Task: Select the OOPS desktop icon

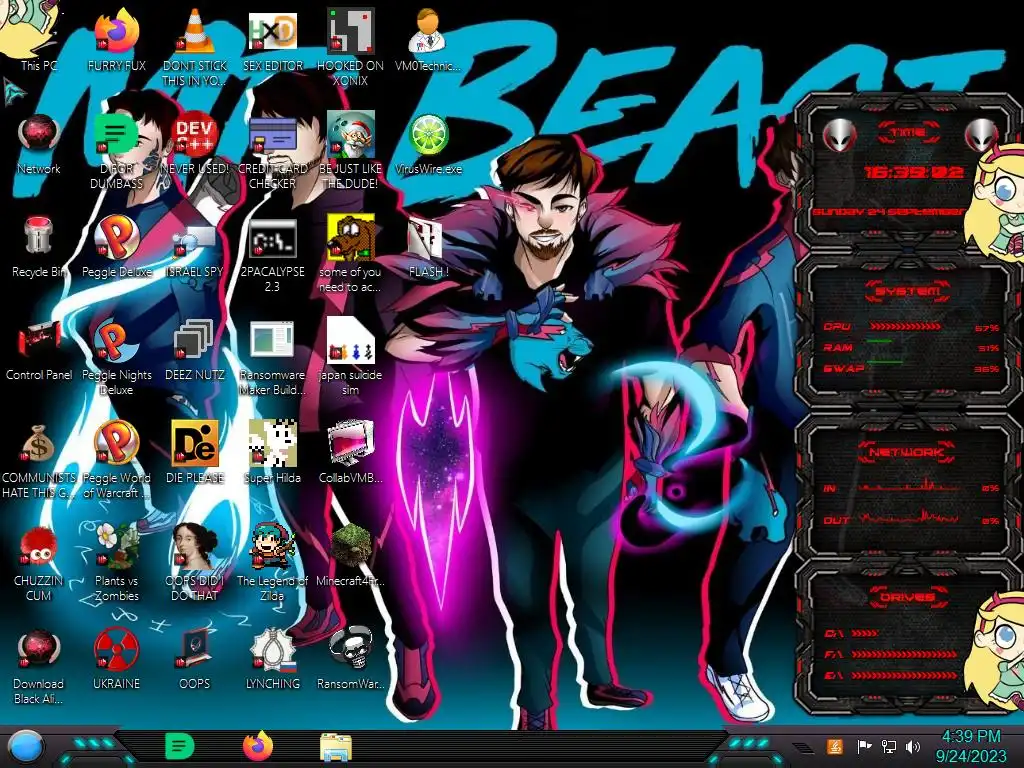Action: [194, 659]
